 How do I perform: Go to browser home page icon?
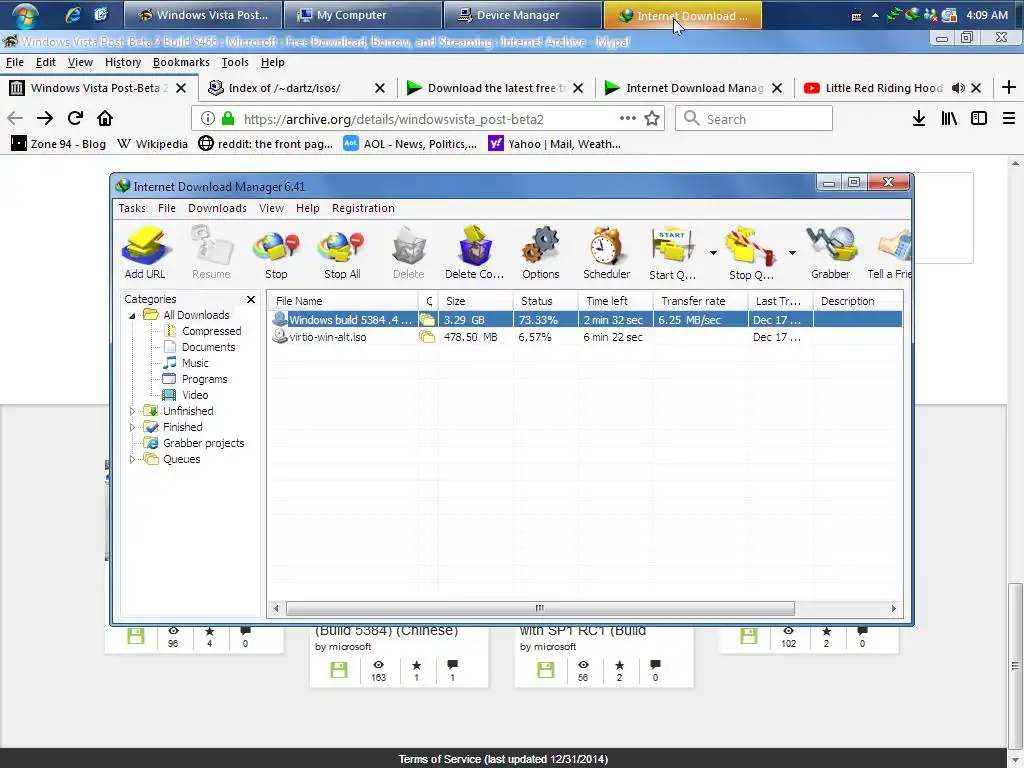[104, 118]
